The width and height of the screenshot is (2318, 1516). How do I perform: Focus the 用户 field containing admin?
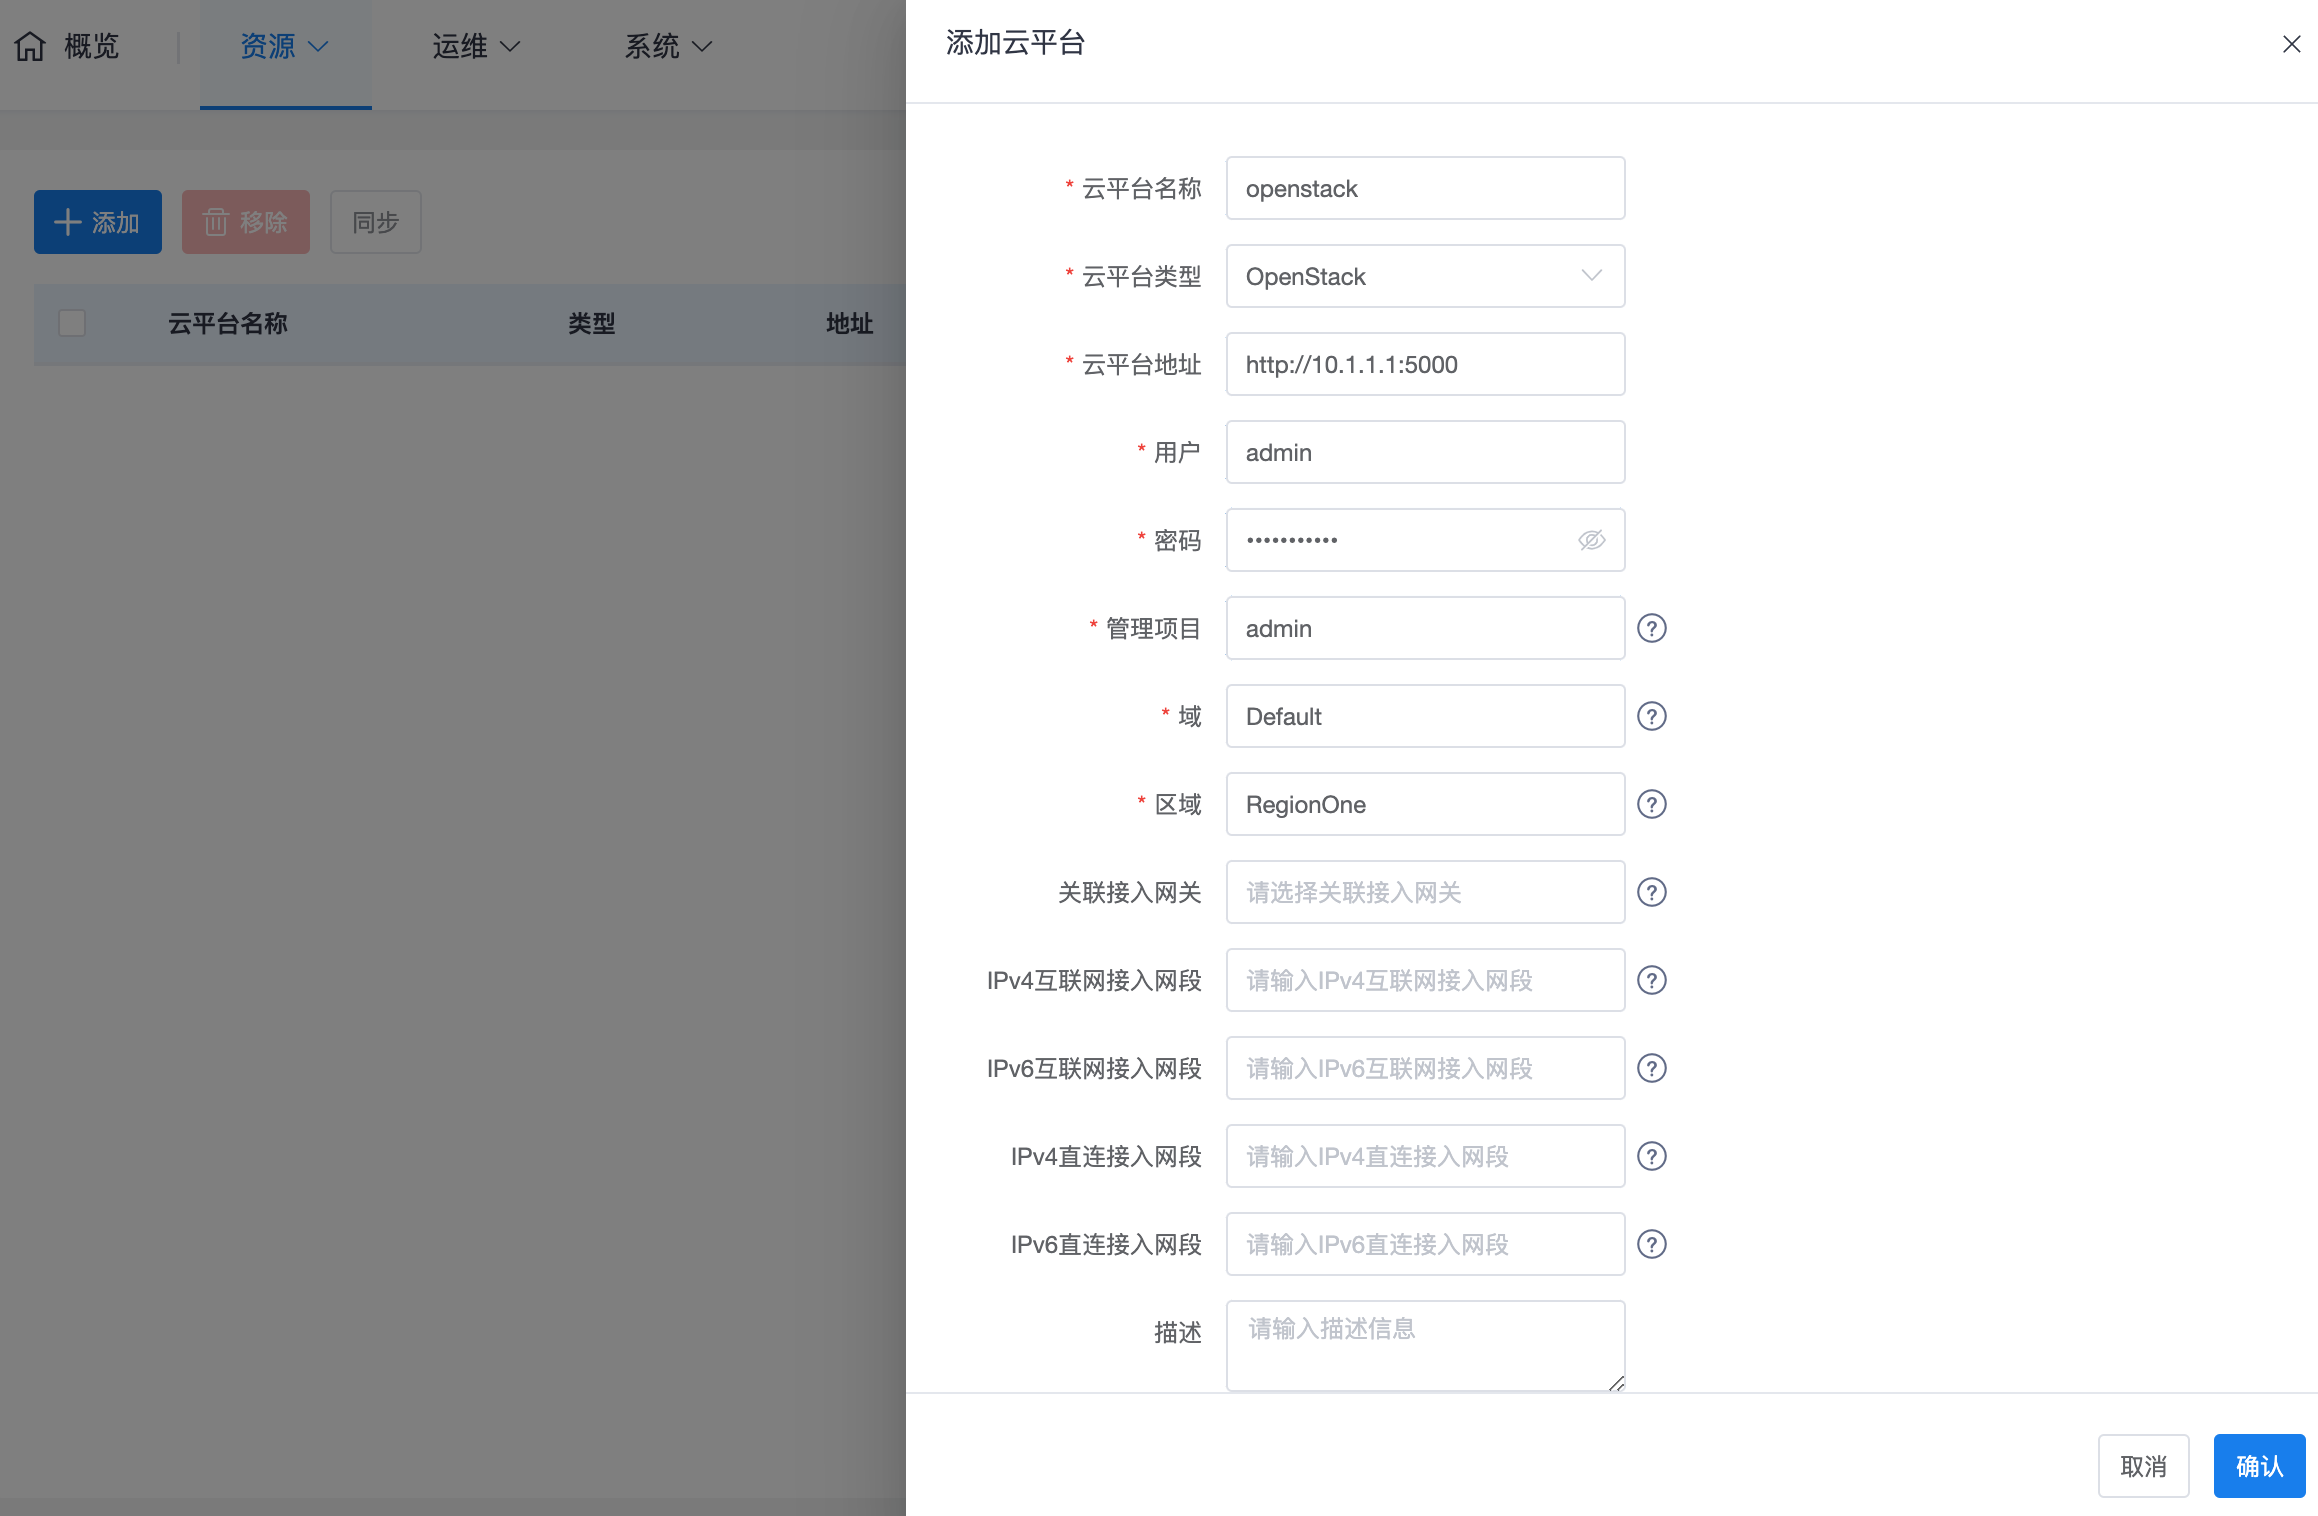coord(1425,452)
